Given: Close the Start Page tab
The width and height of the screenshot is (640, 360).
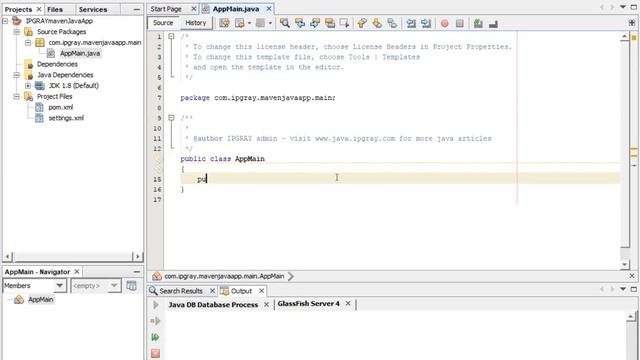Looking at the screenshot, I should [194, 9].
